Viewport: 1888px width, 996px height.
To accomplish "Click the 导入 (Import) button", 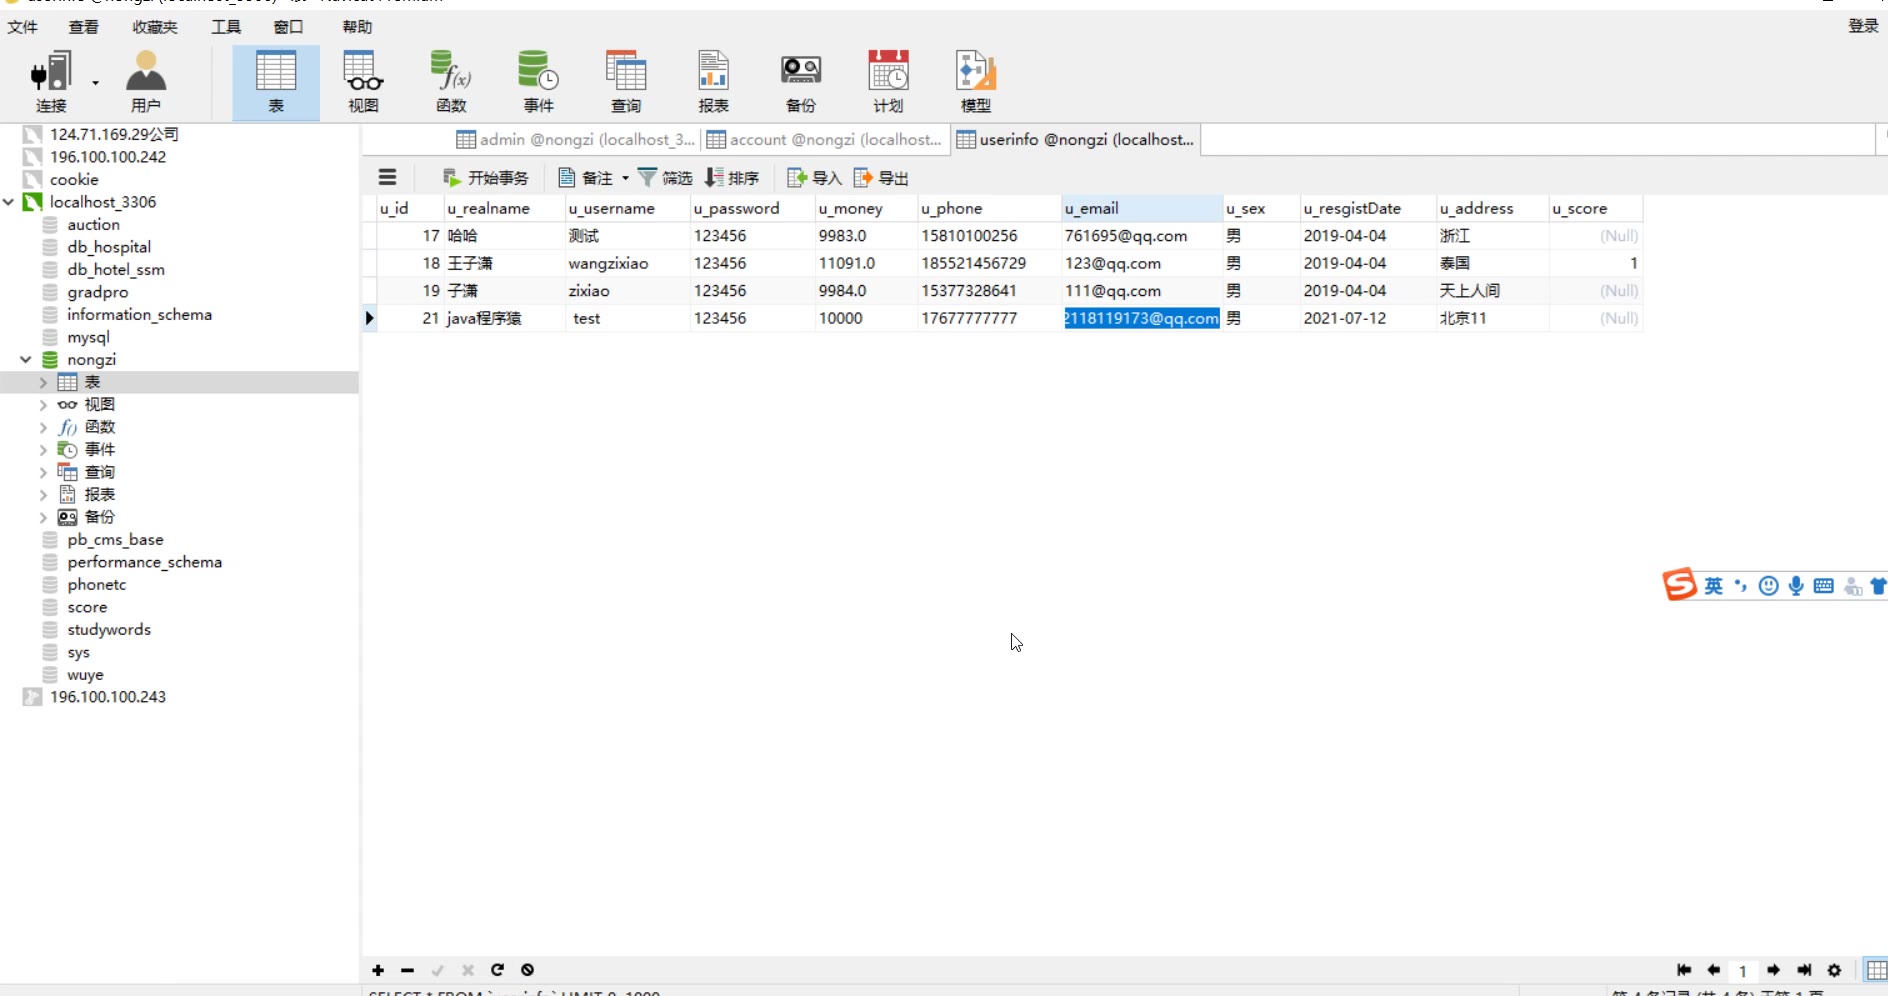I will coord(814,178).
